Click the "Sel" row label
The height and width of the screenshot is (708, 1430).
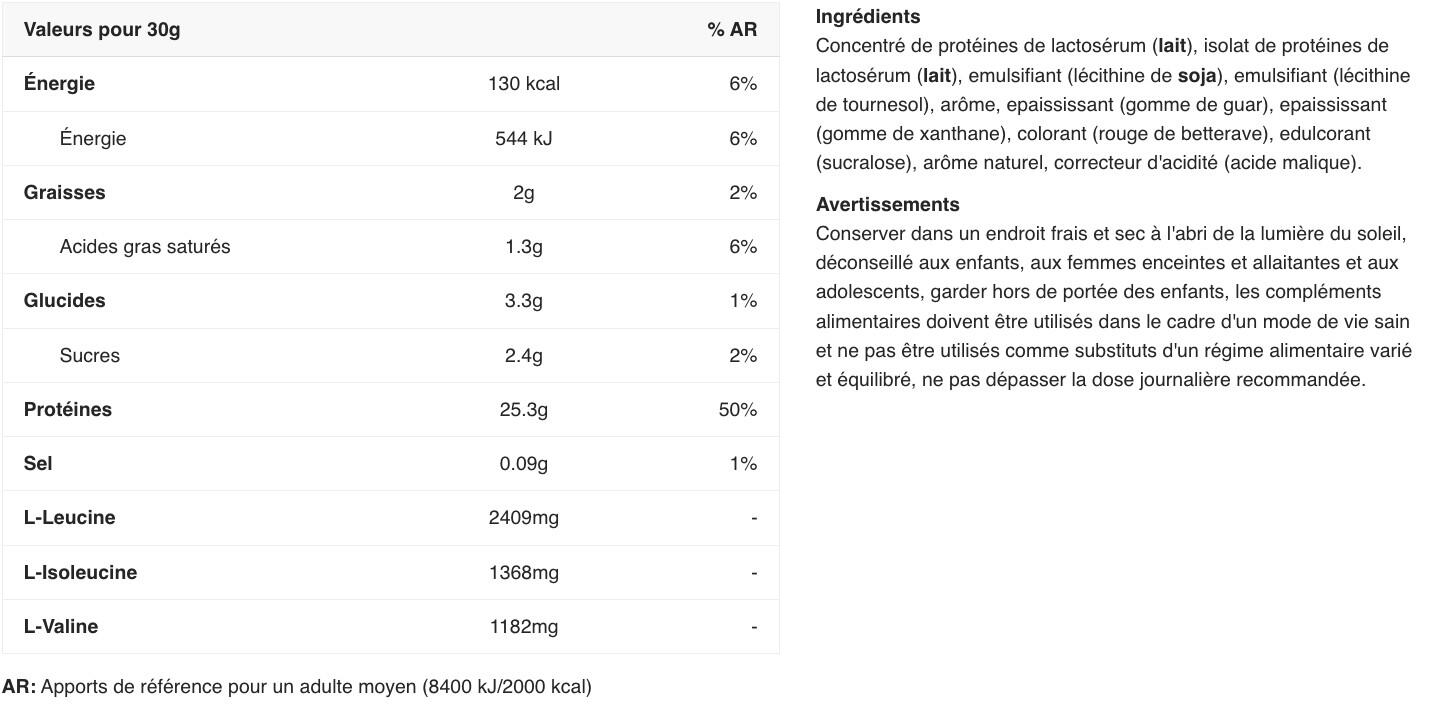tap(38, 463)
